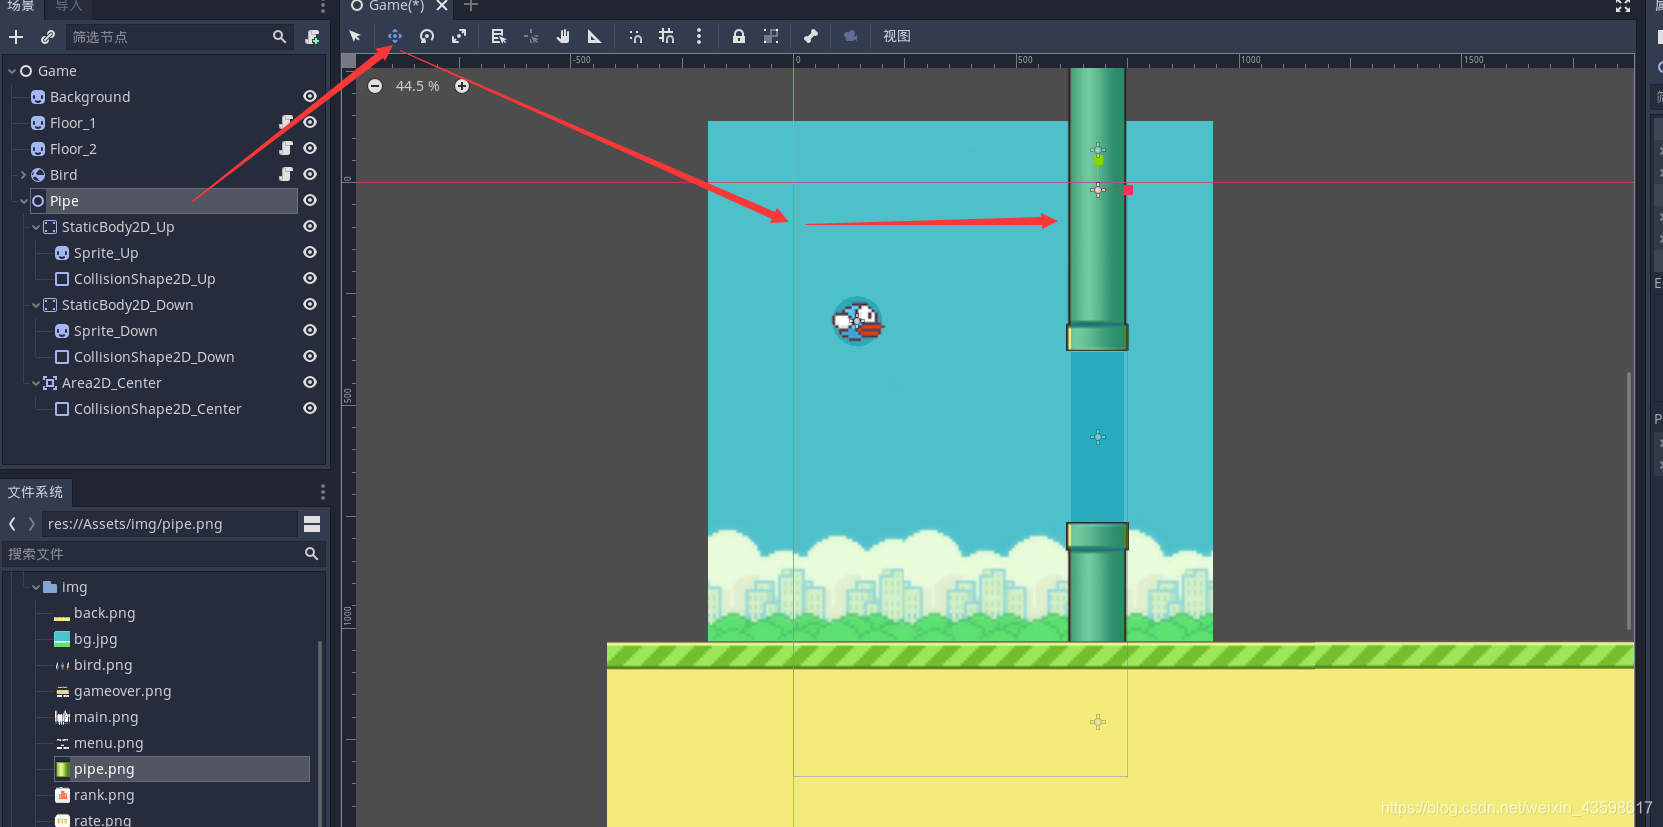The image size is (1663, 827).
Task: Open the 文件系统 filesystem tab
Action: click(x=36, y=492)
